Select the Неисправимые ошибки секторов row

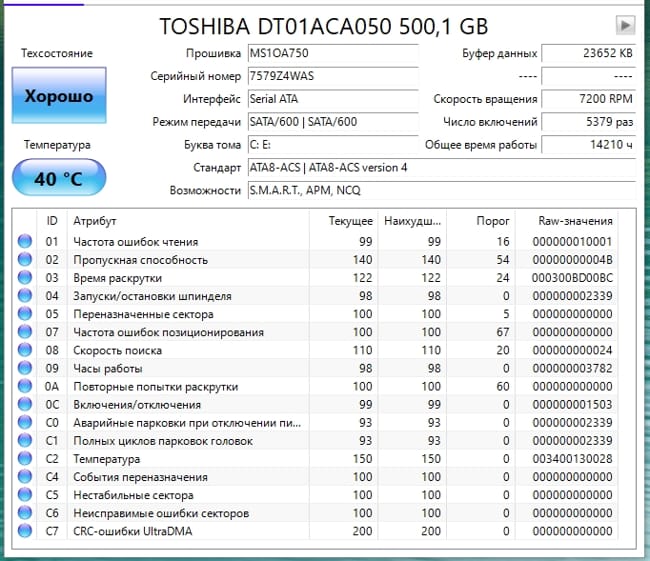[x=315, y=513]
